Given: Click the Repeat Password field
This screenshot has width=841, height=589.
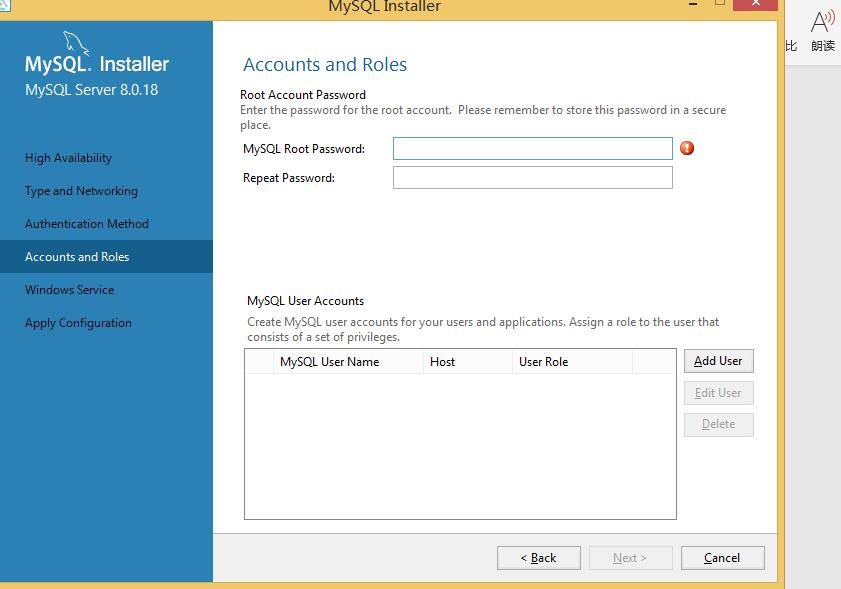Looking at the screenshot, I should pyautogui.click(x=532, y=178).
